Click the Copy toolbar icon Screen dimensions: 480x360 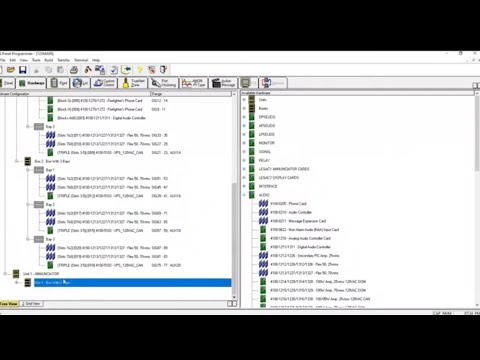[x=49, y=70]
